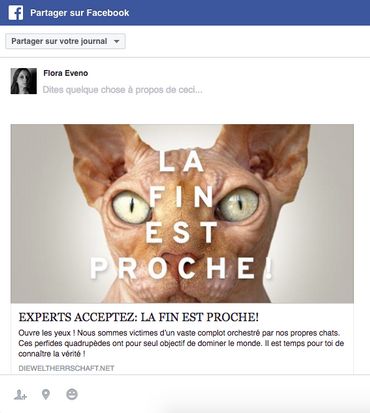Viewport: 370px width, 413px height.
Task: Click headline 'EXPERTS ACCEPTEZ: LA FIN EST PROCHE!'
Action: 139,317
